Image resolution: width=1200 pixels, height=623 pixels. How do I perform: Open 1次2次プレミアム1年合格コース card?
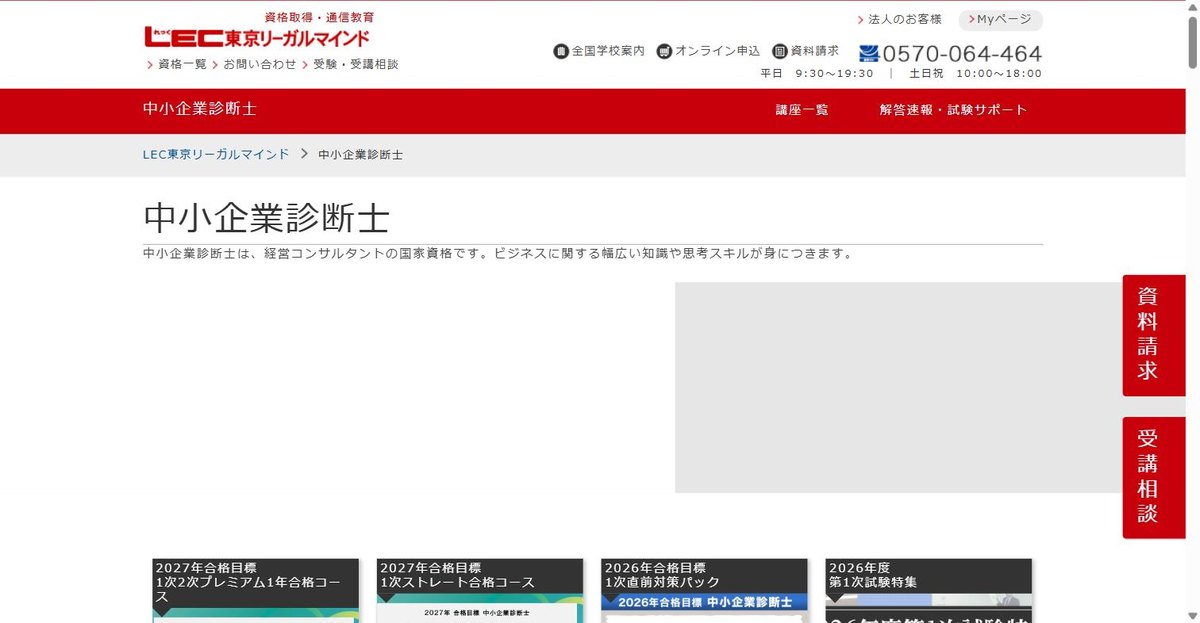pyautogui.click(x=255, y=590)
